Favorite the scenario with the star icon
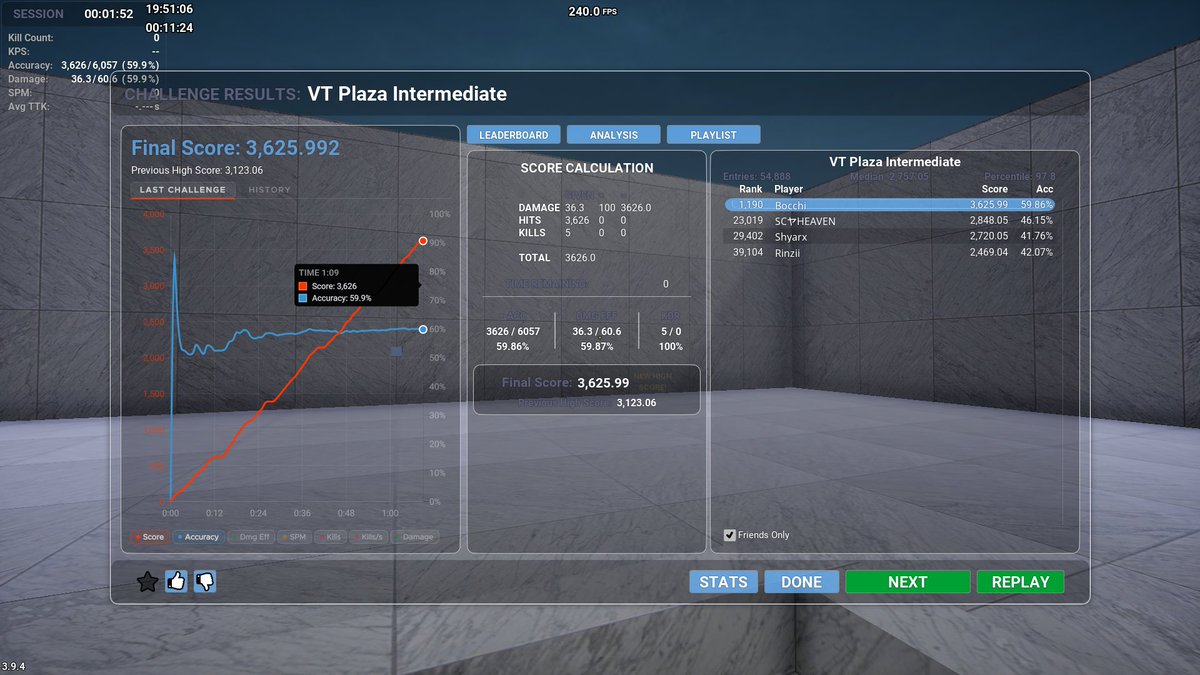This screenshot has width=1200, height=675. [x=147, y=582]
